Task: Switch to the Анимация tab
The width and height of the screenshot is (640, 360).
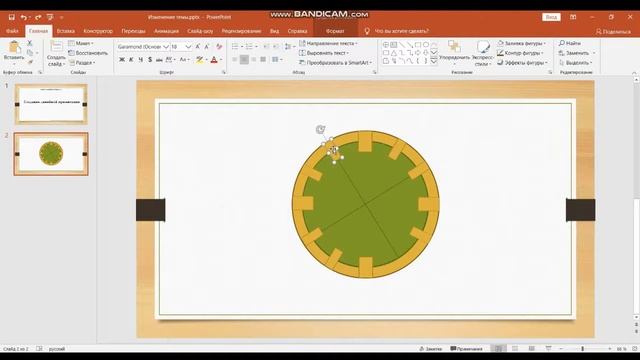Action: 166,31
